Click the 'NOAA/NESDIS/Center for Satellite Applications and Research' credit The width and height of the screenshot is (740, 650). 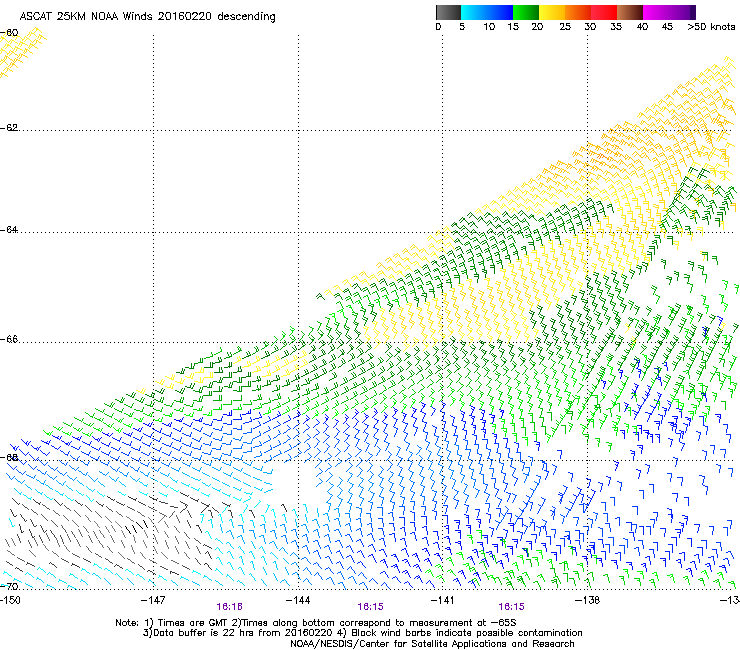click(432, 644)
